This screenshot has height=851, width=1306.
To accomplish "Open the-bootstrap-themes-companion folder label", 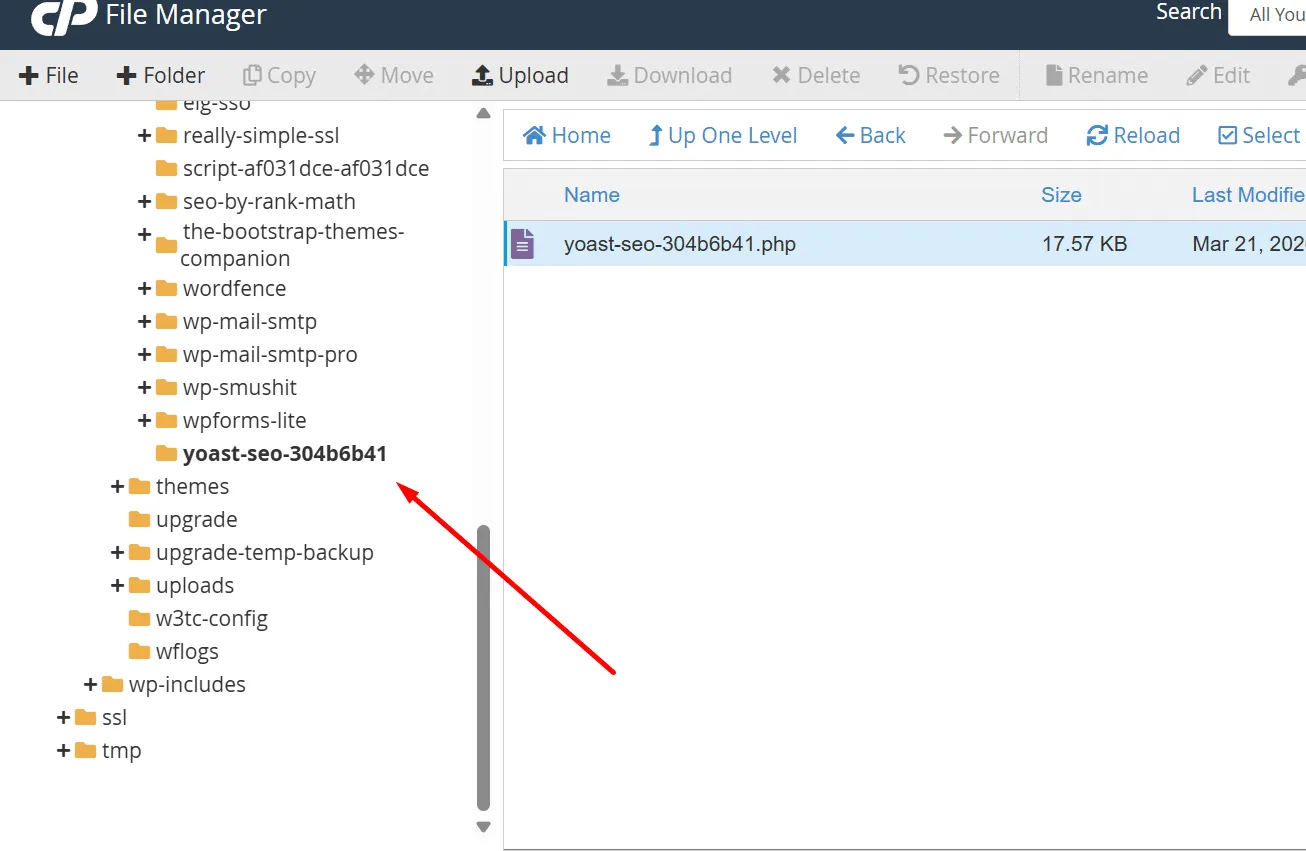I will point(292,245).
